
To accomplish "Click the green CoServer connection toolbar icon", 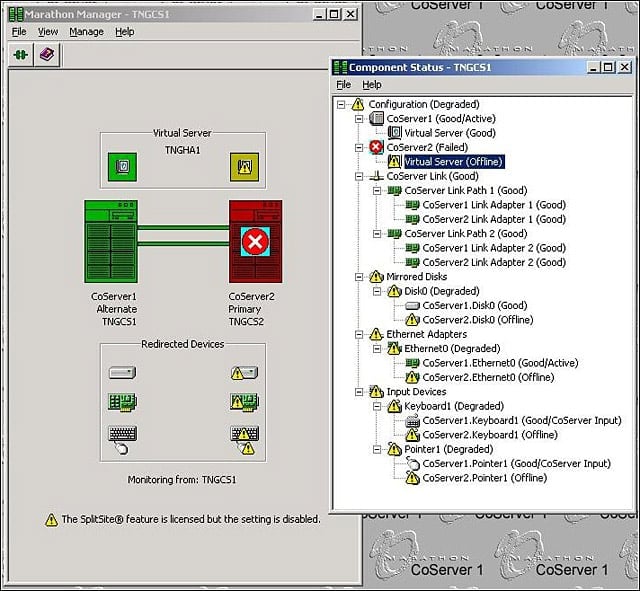I will (20, 55).
